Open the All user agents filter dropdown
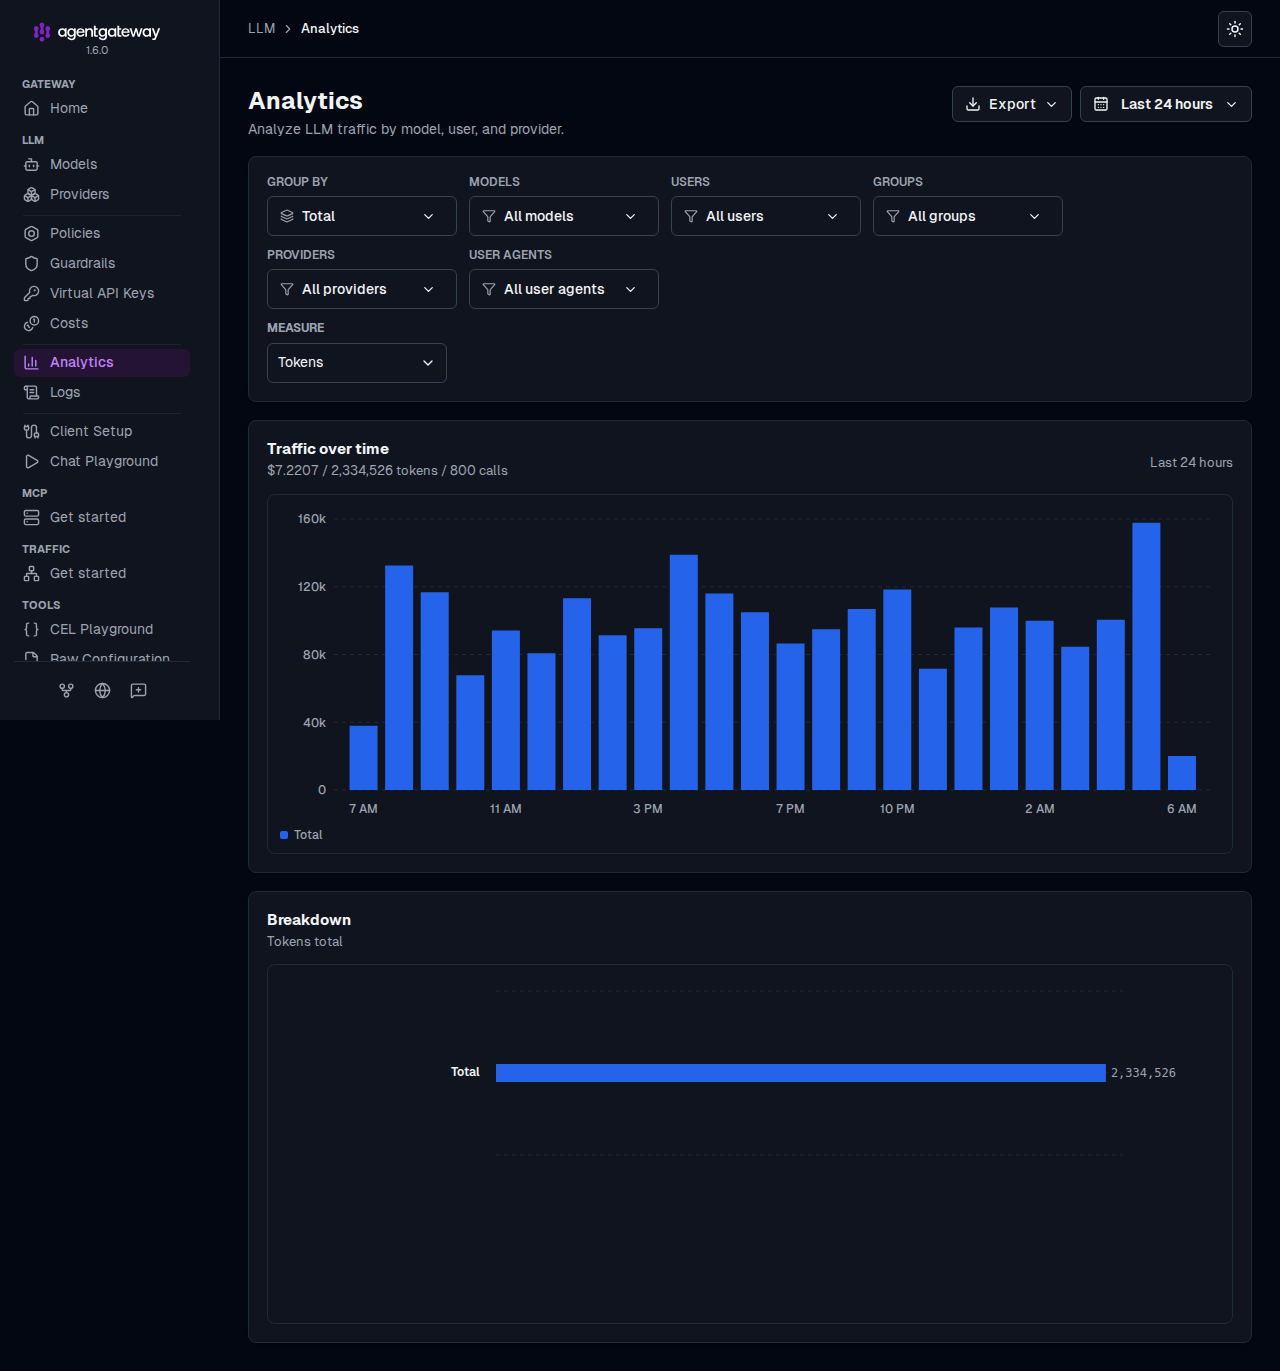Screen dimensions: 1280x1371 pos(564,289)
